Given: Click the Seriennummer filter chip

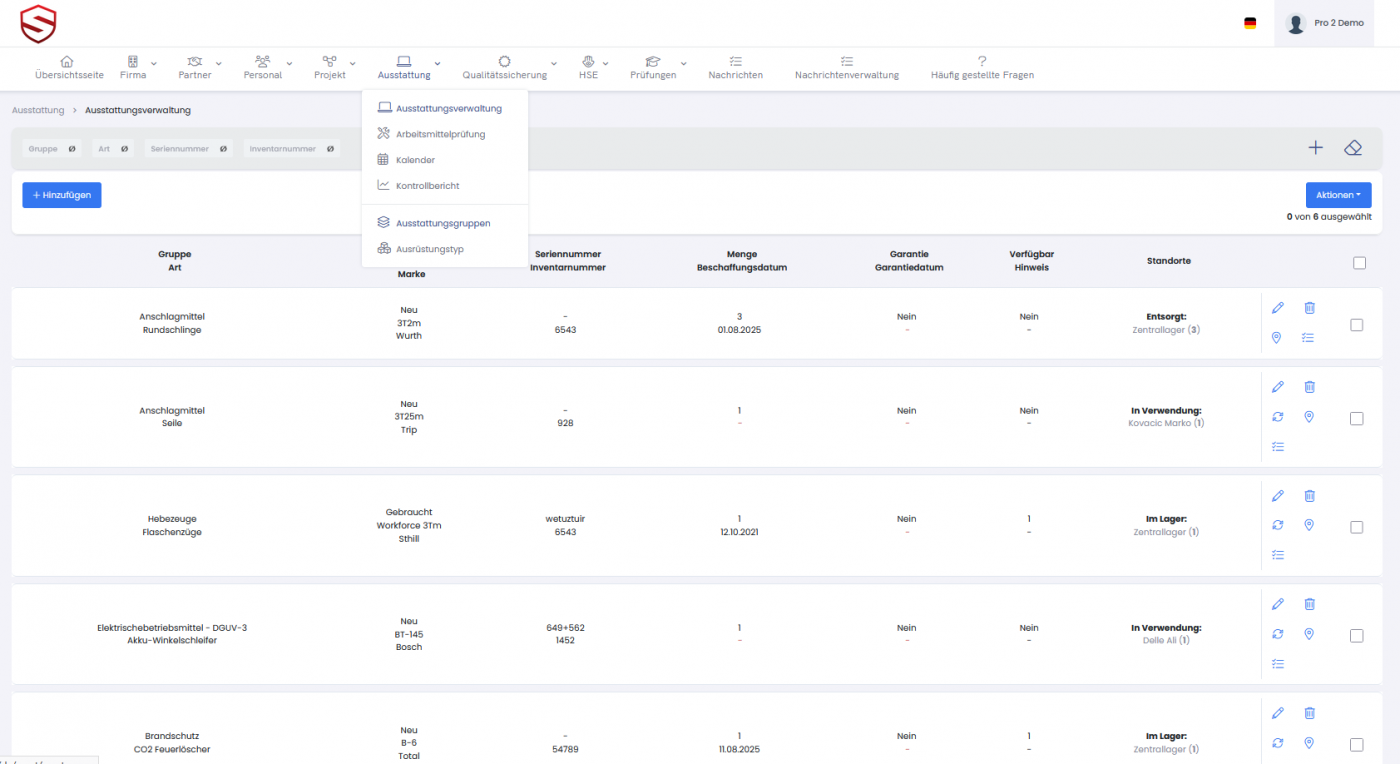Looking at the screenshot, I should [188, 149].
